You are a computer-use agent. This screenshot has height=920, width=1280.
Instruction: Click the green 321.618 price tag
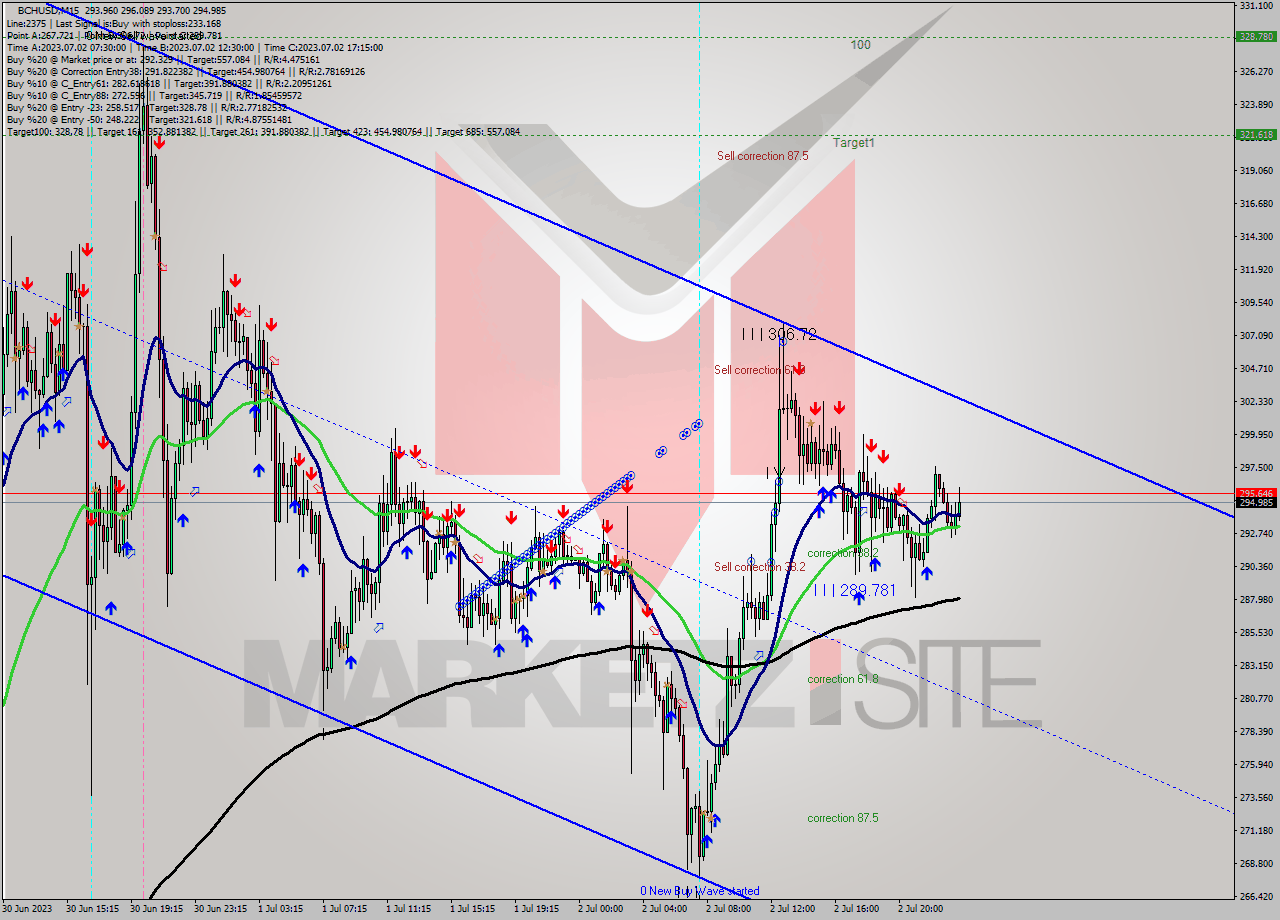click(x=1256, y=134)
